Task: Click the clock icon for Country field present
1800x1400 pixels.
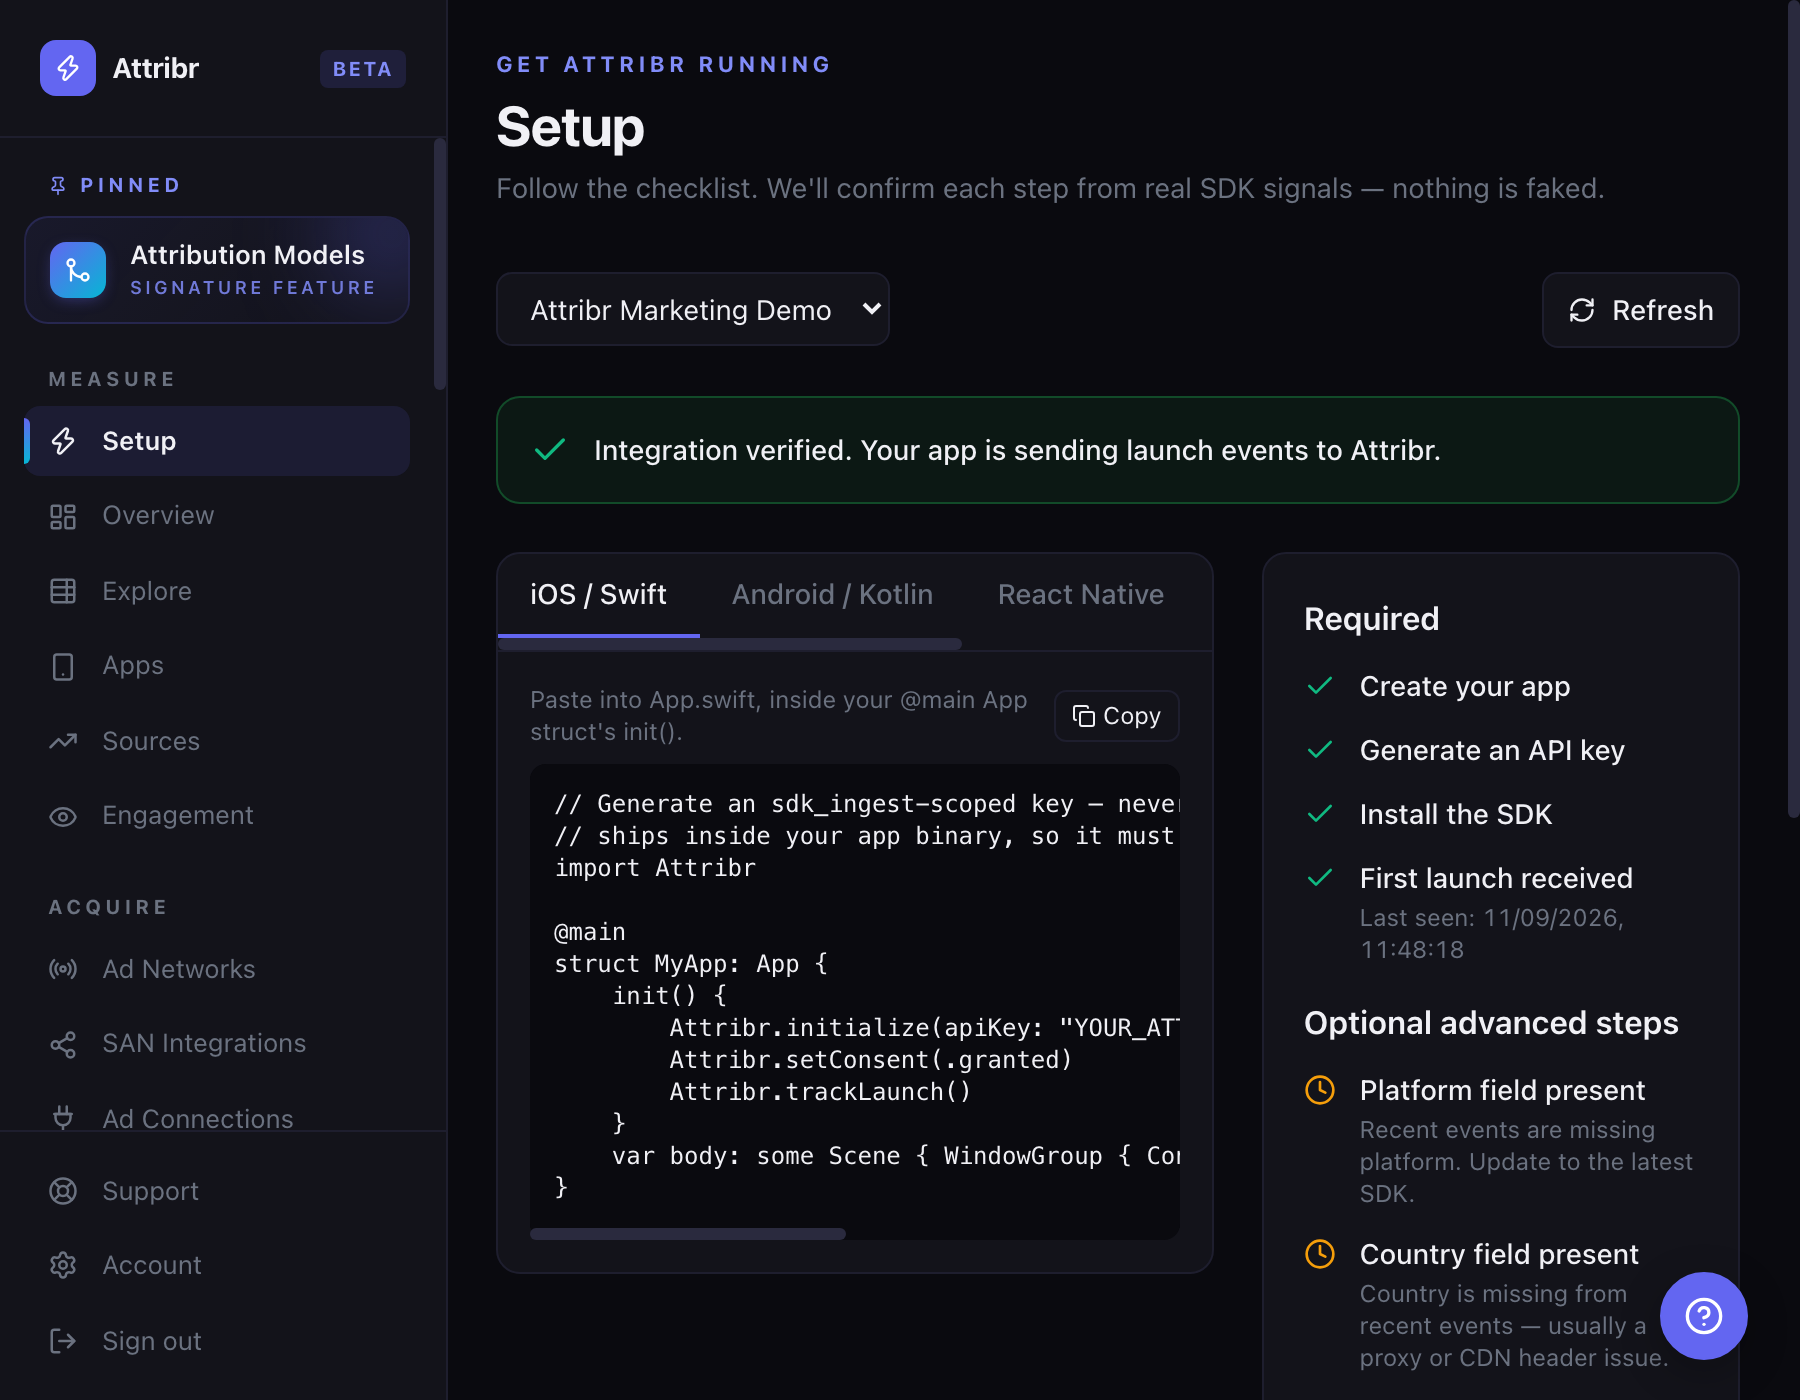Action: pyautogui.click(x=1320, y=1254)
